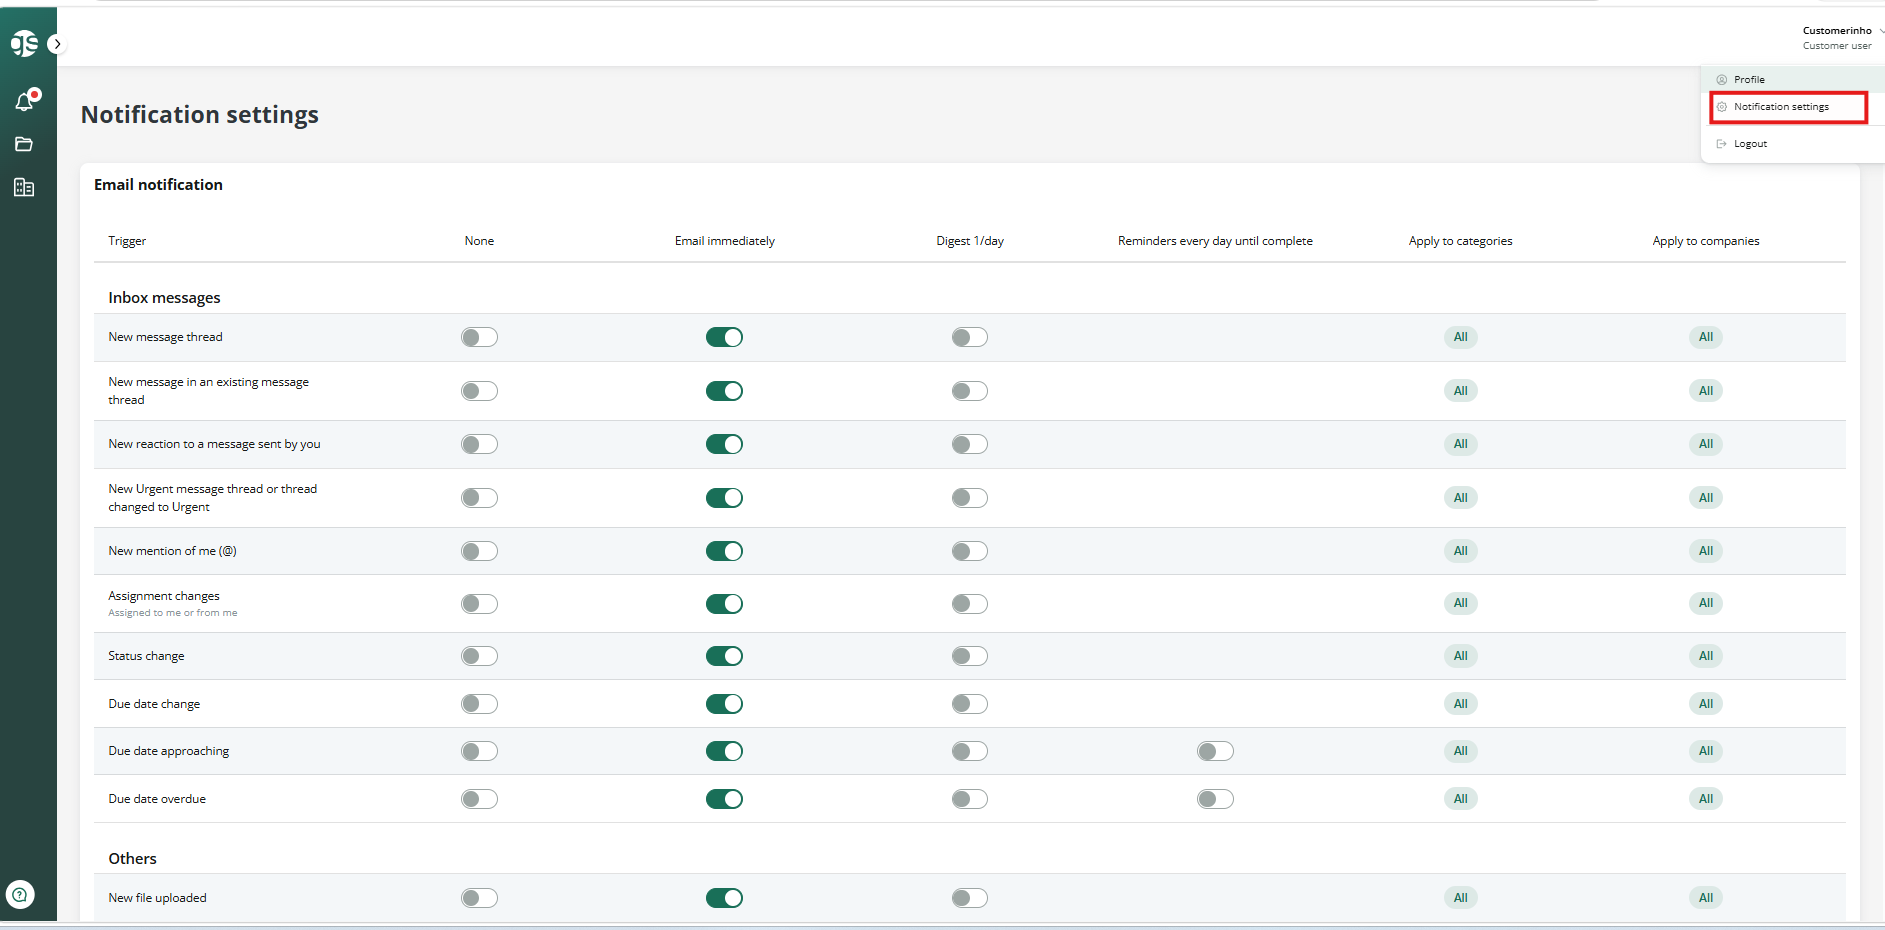Enable Digest 1/day for New reaction row
Viewport: 1885px width, 930px height.
969,444
